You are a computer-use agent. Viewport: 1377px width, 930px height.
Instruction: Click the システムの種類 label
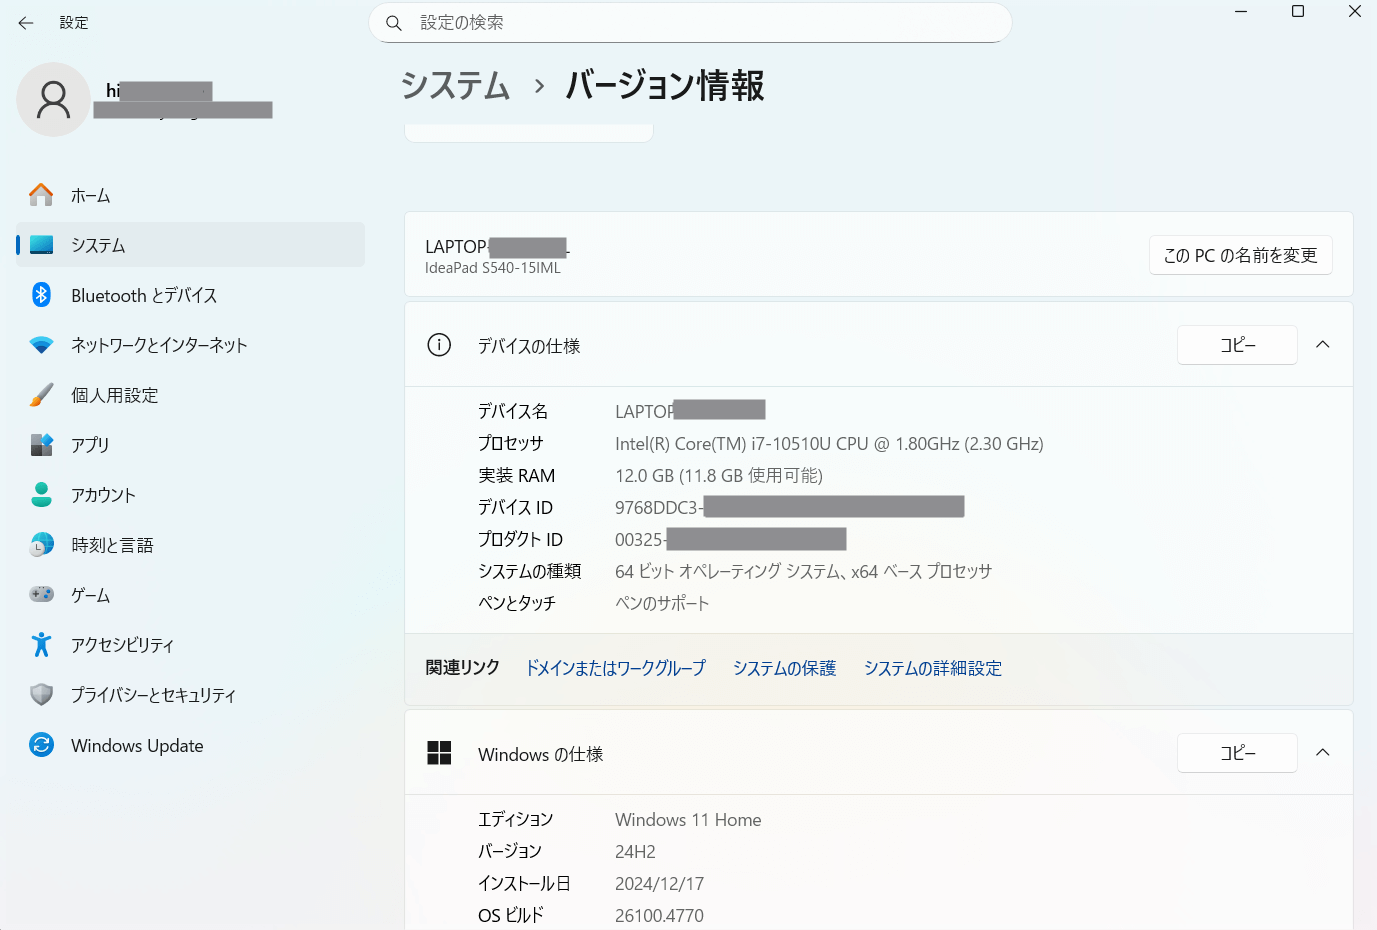pyautogui.click(x=529, y=572)
